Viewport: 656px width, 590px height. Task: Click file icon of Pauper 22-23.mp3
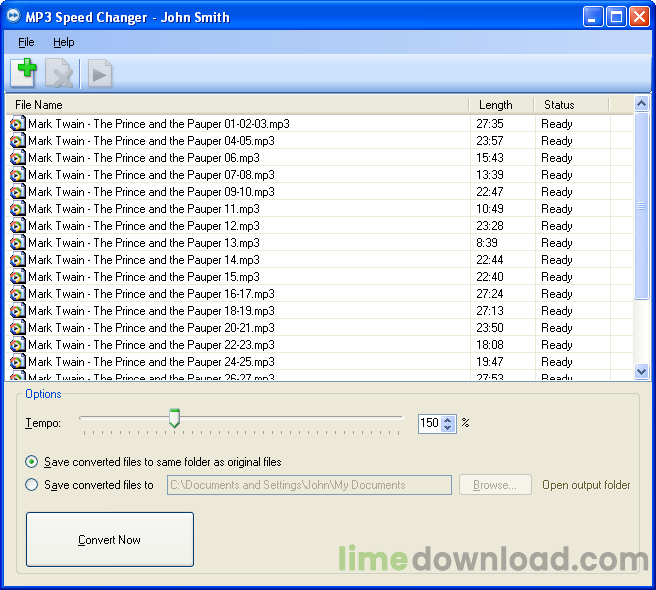point(17,345)
